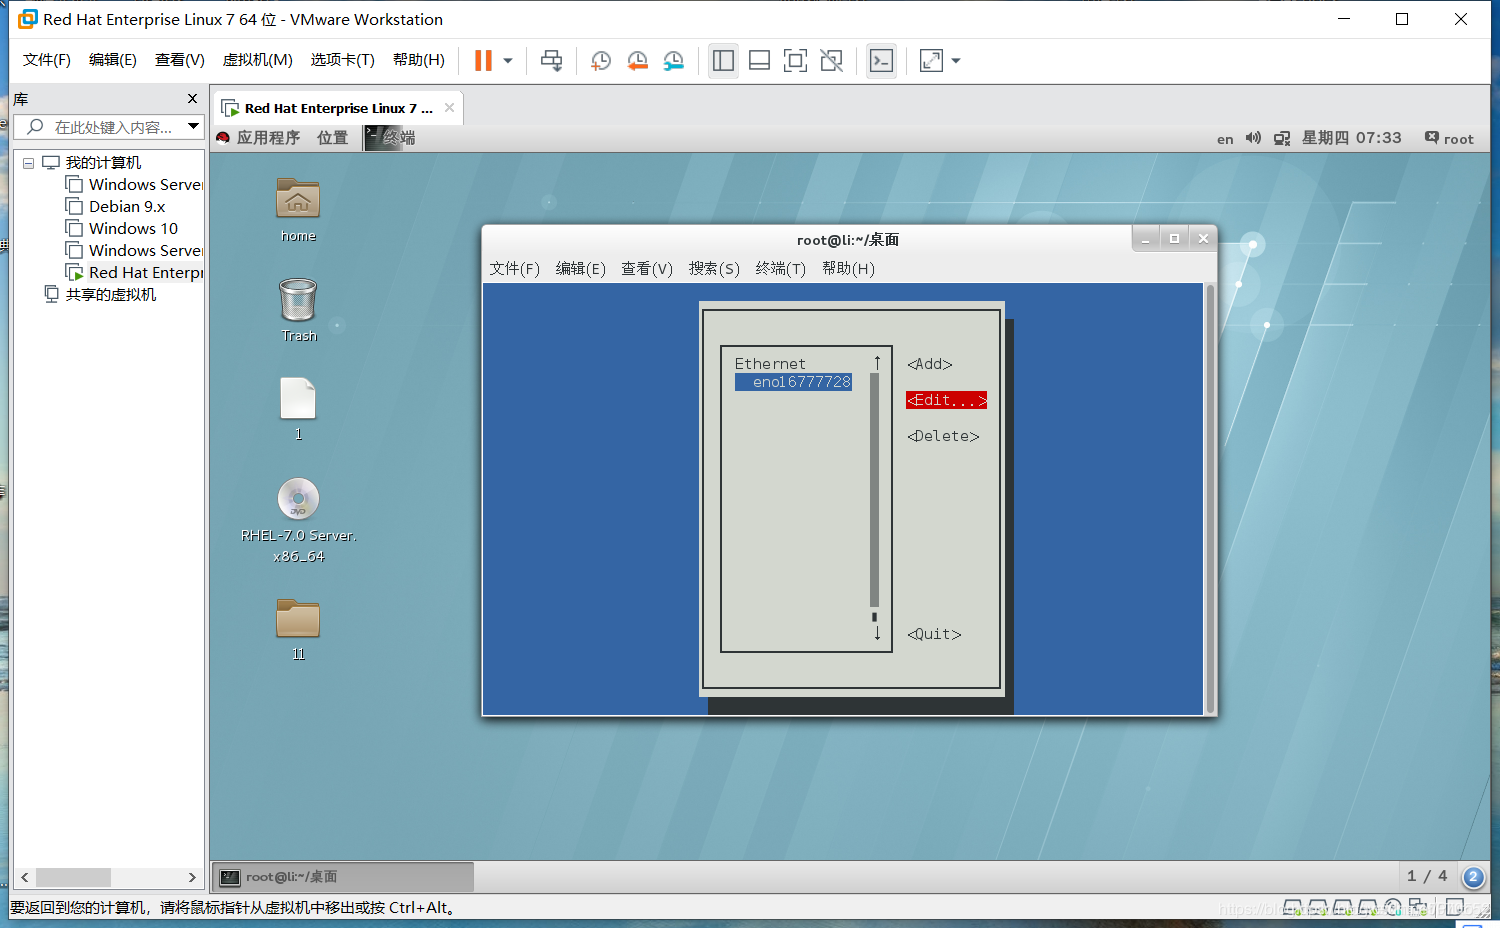Image resolution: width=1500 pixels, height=928 pixels.
Task: Select Red Hat Enterprise in library tree
Action: 146,273
